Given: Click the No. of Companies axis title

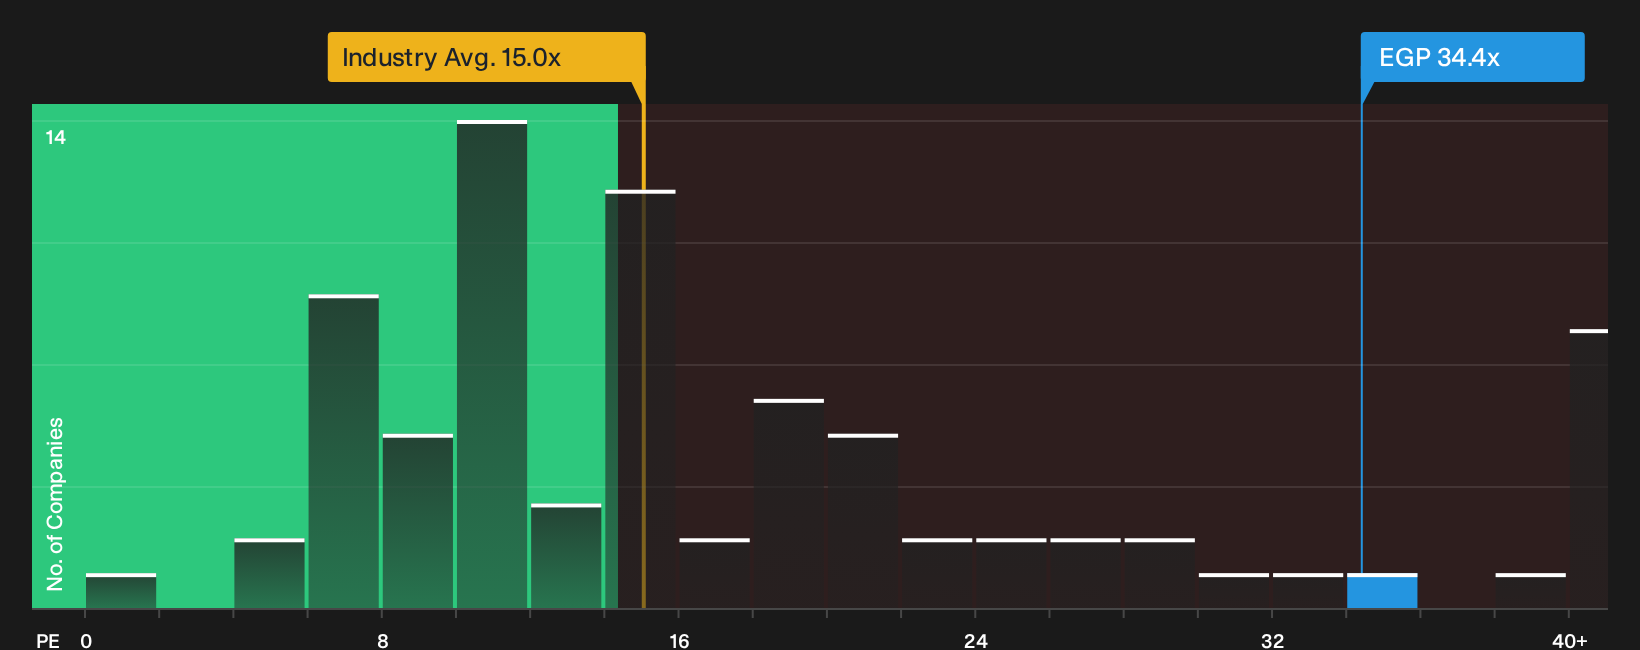Looking at the screenshot, I should [x=55, y=504].
